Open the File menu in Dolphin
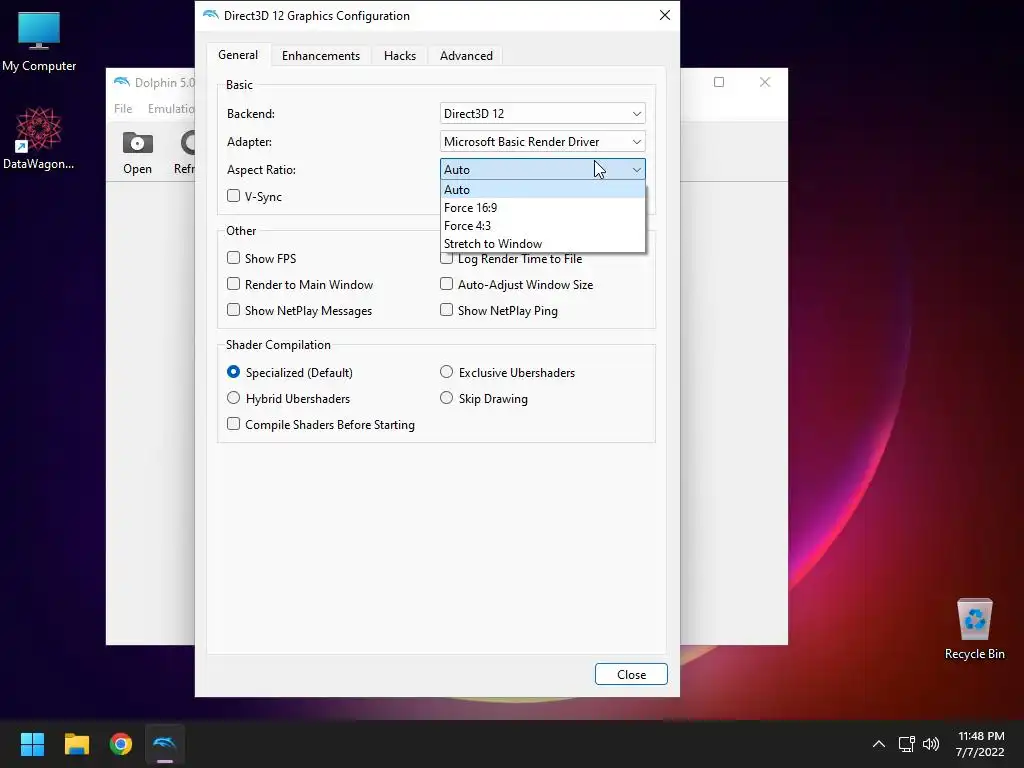 [123, 108]
